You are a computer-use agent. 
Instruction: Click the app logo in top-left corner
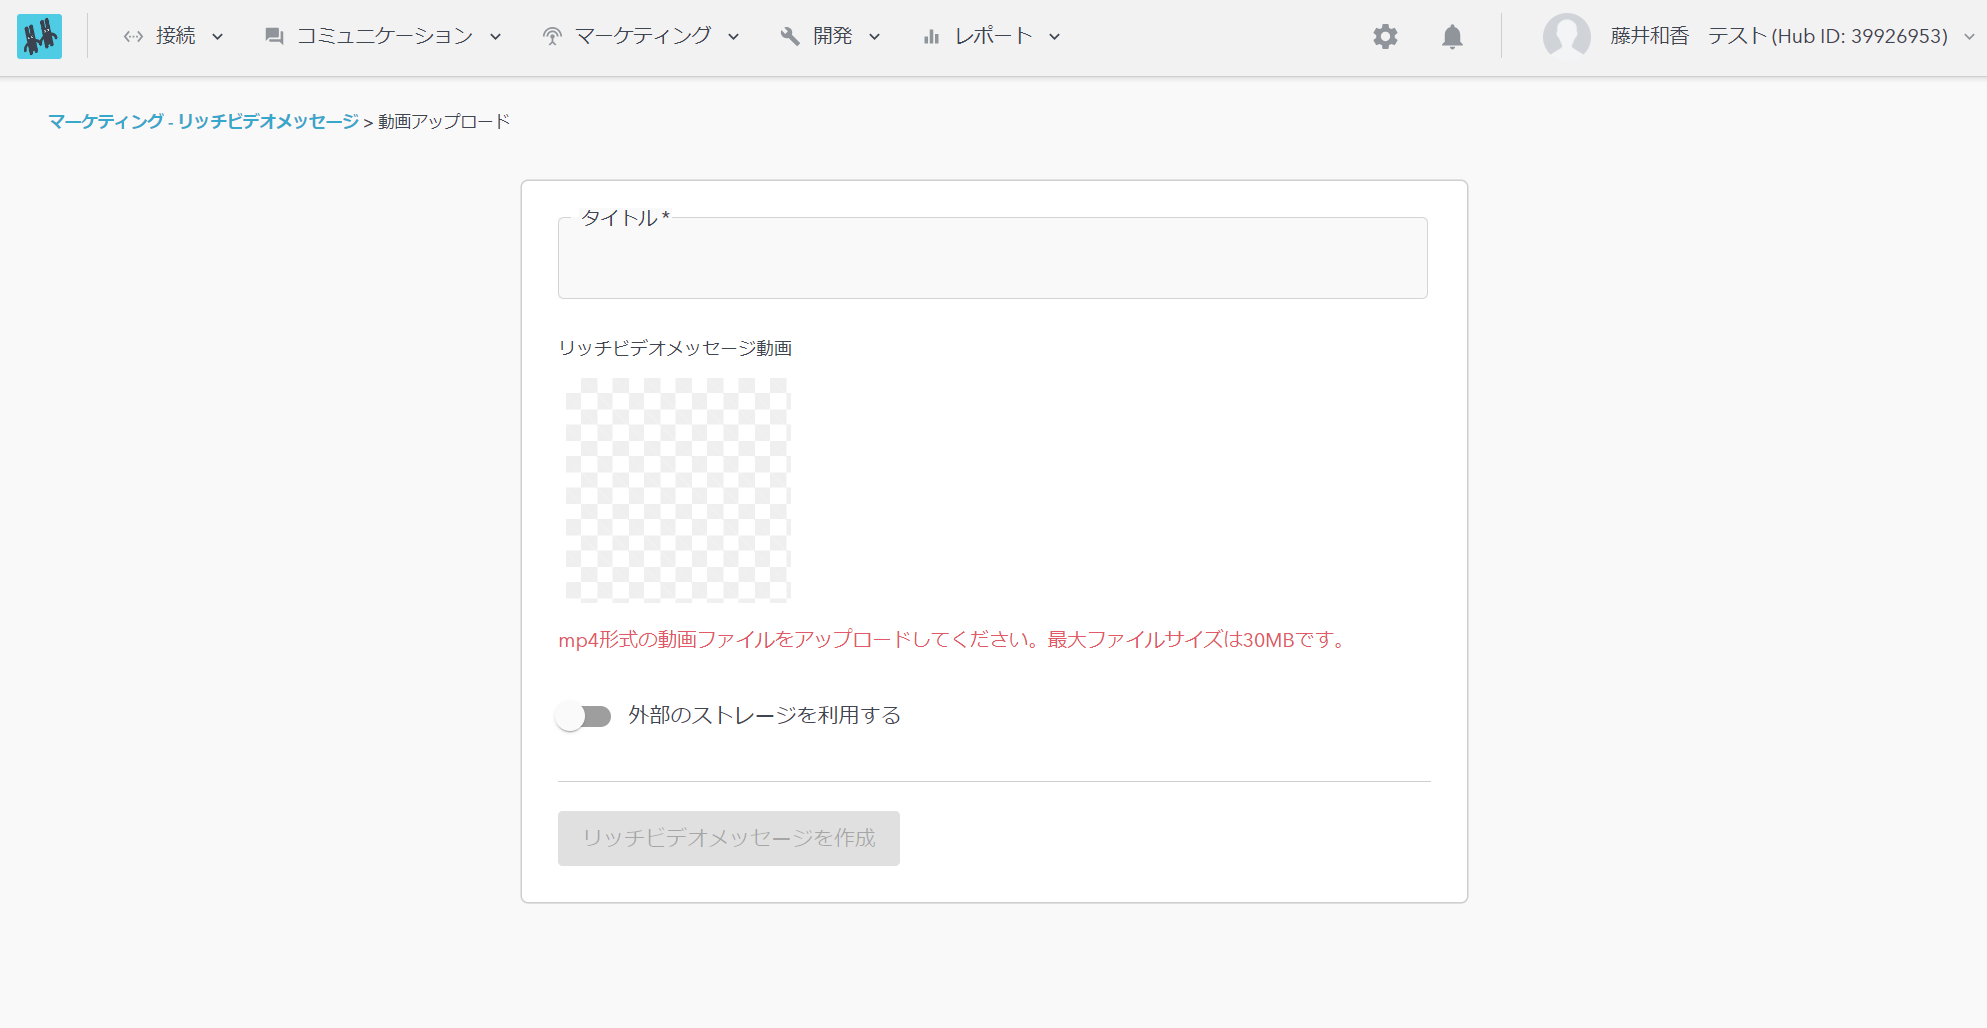pos(40,36)
